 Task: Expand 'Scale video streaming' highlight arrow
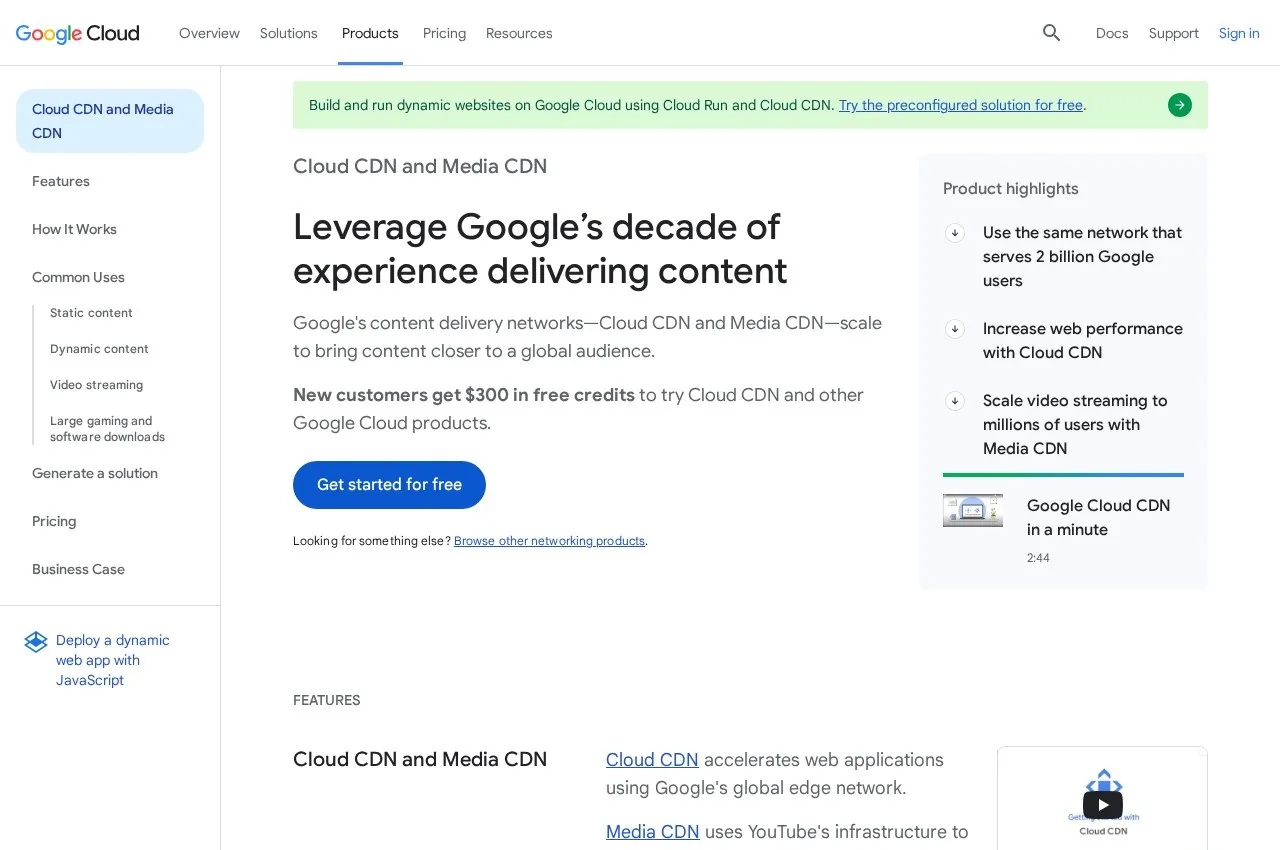tap(955, 401)
